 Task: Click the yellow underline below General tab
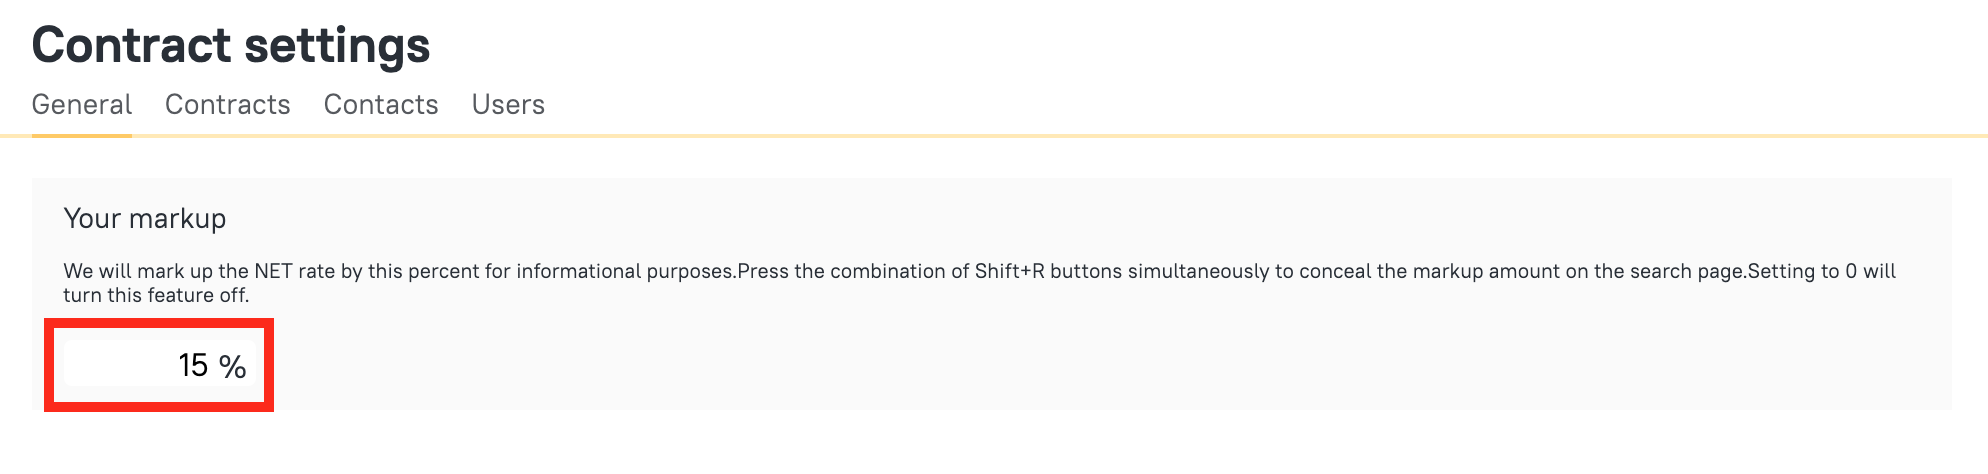click(x=82, y=135)
